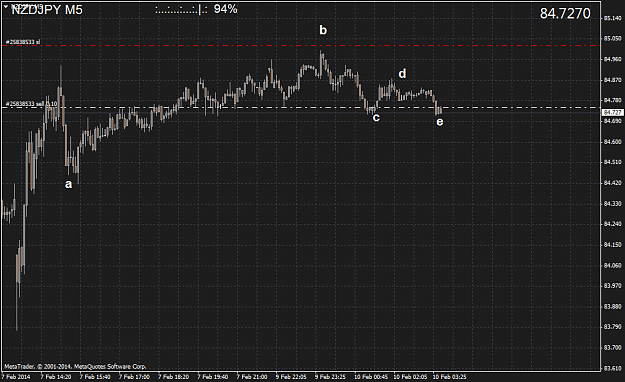Select the NZDJPY M5 chart title
The image size is (625, 382).
(47, 10)
